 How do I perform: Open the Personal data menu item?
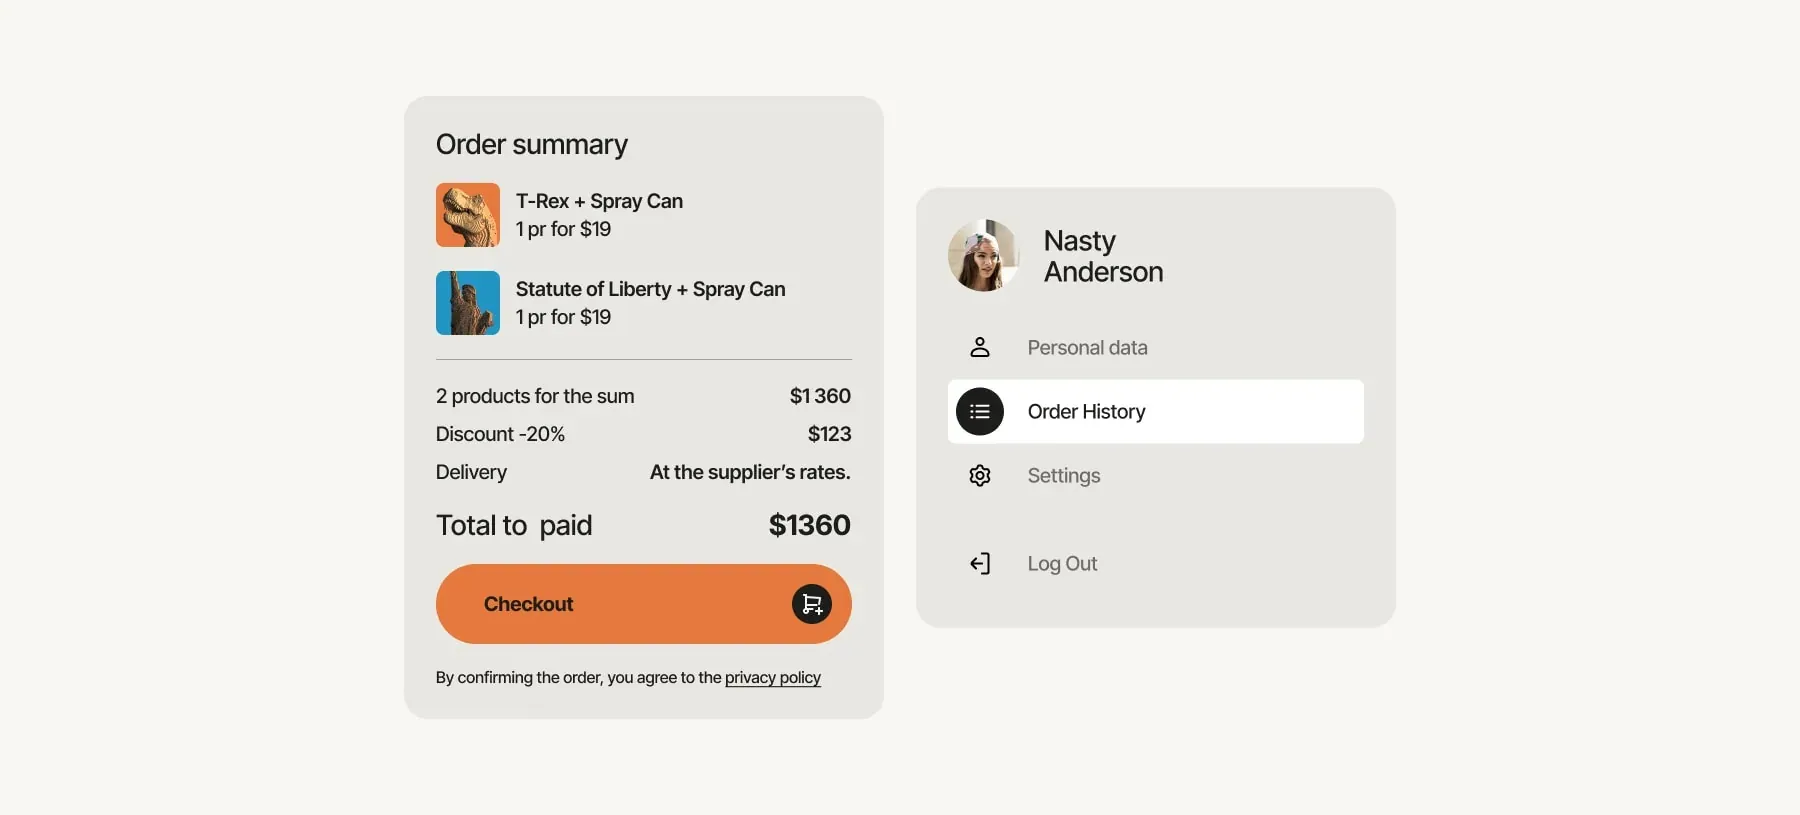(1156, 347)
